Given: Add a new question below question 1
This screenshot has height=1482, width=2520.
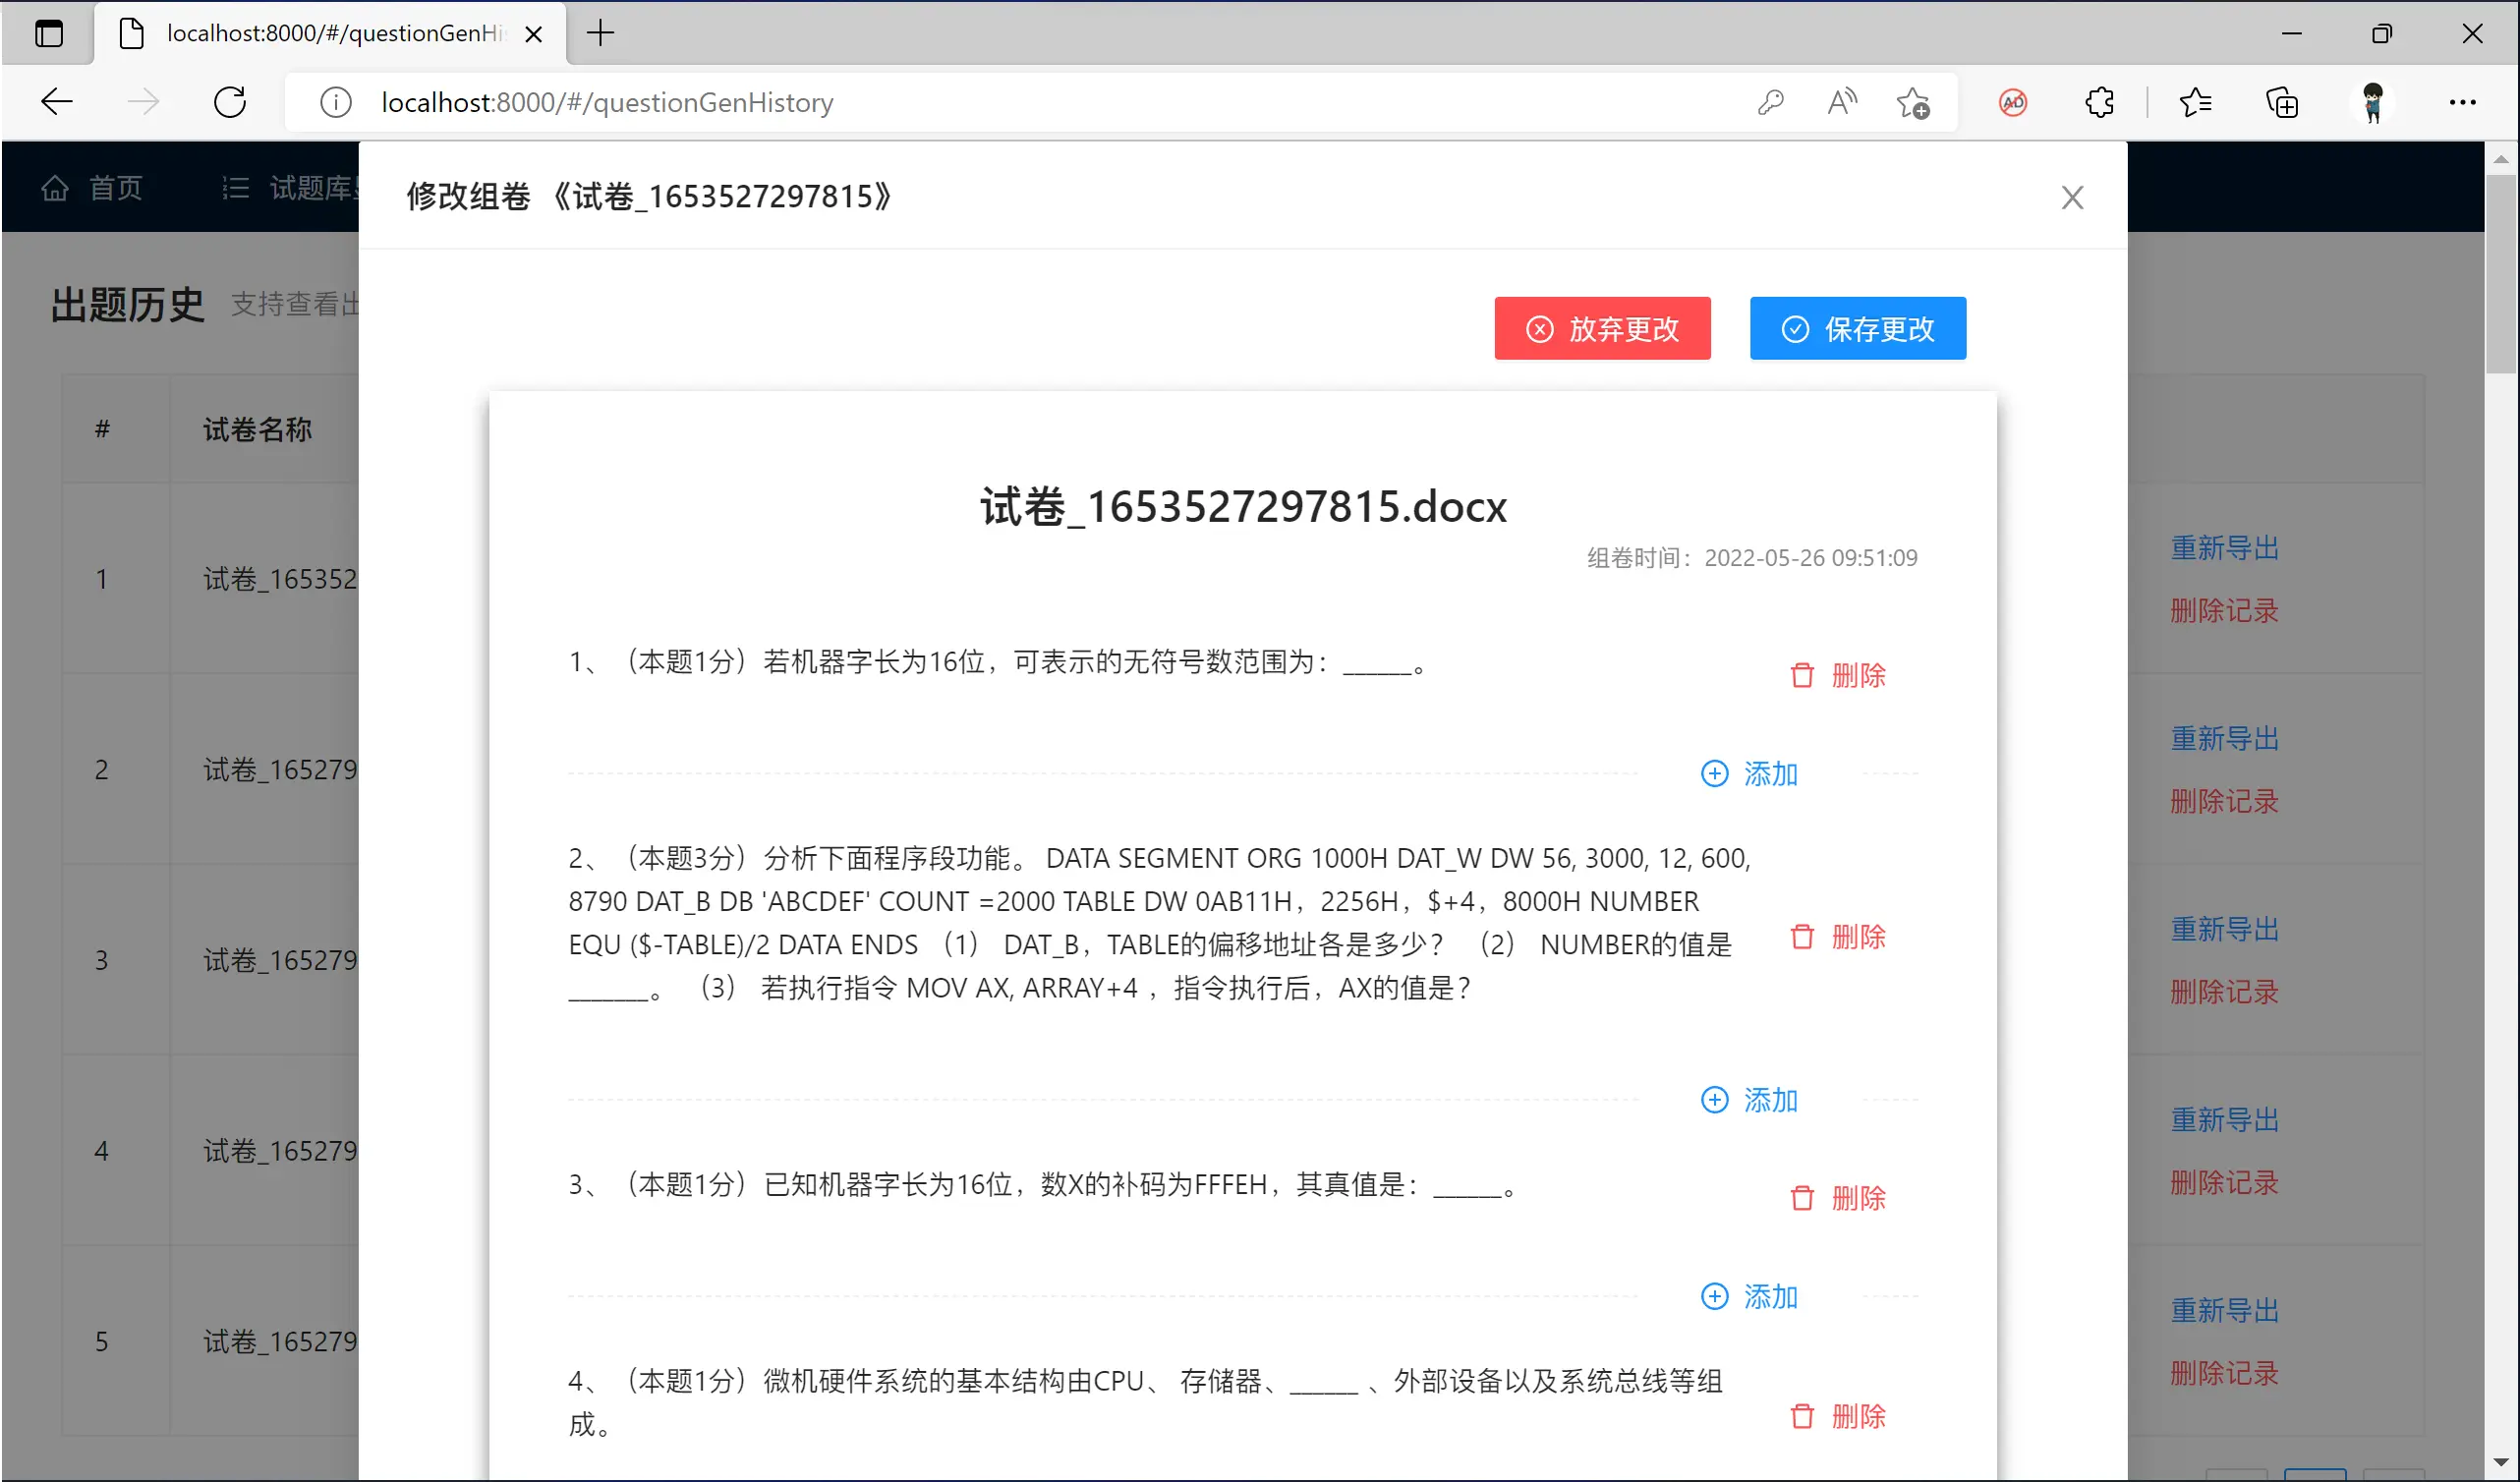Looking at the screenshot, I should (1749, 774).
